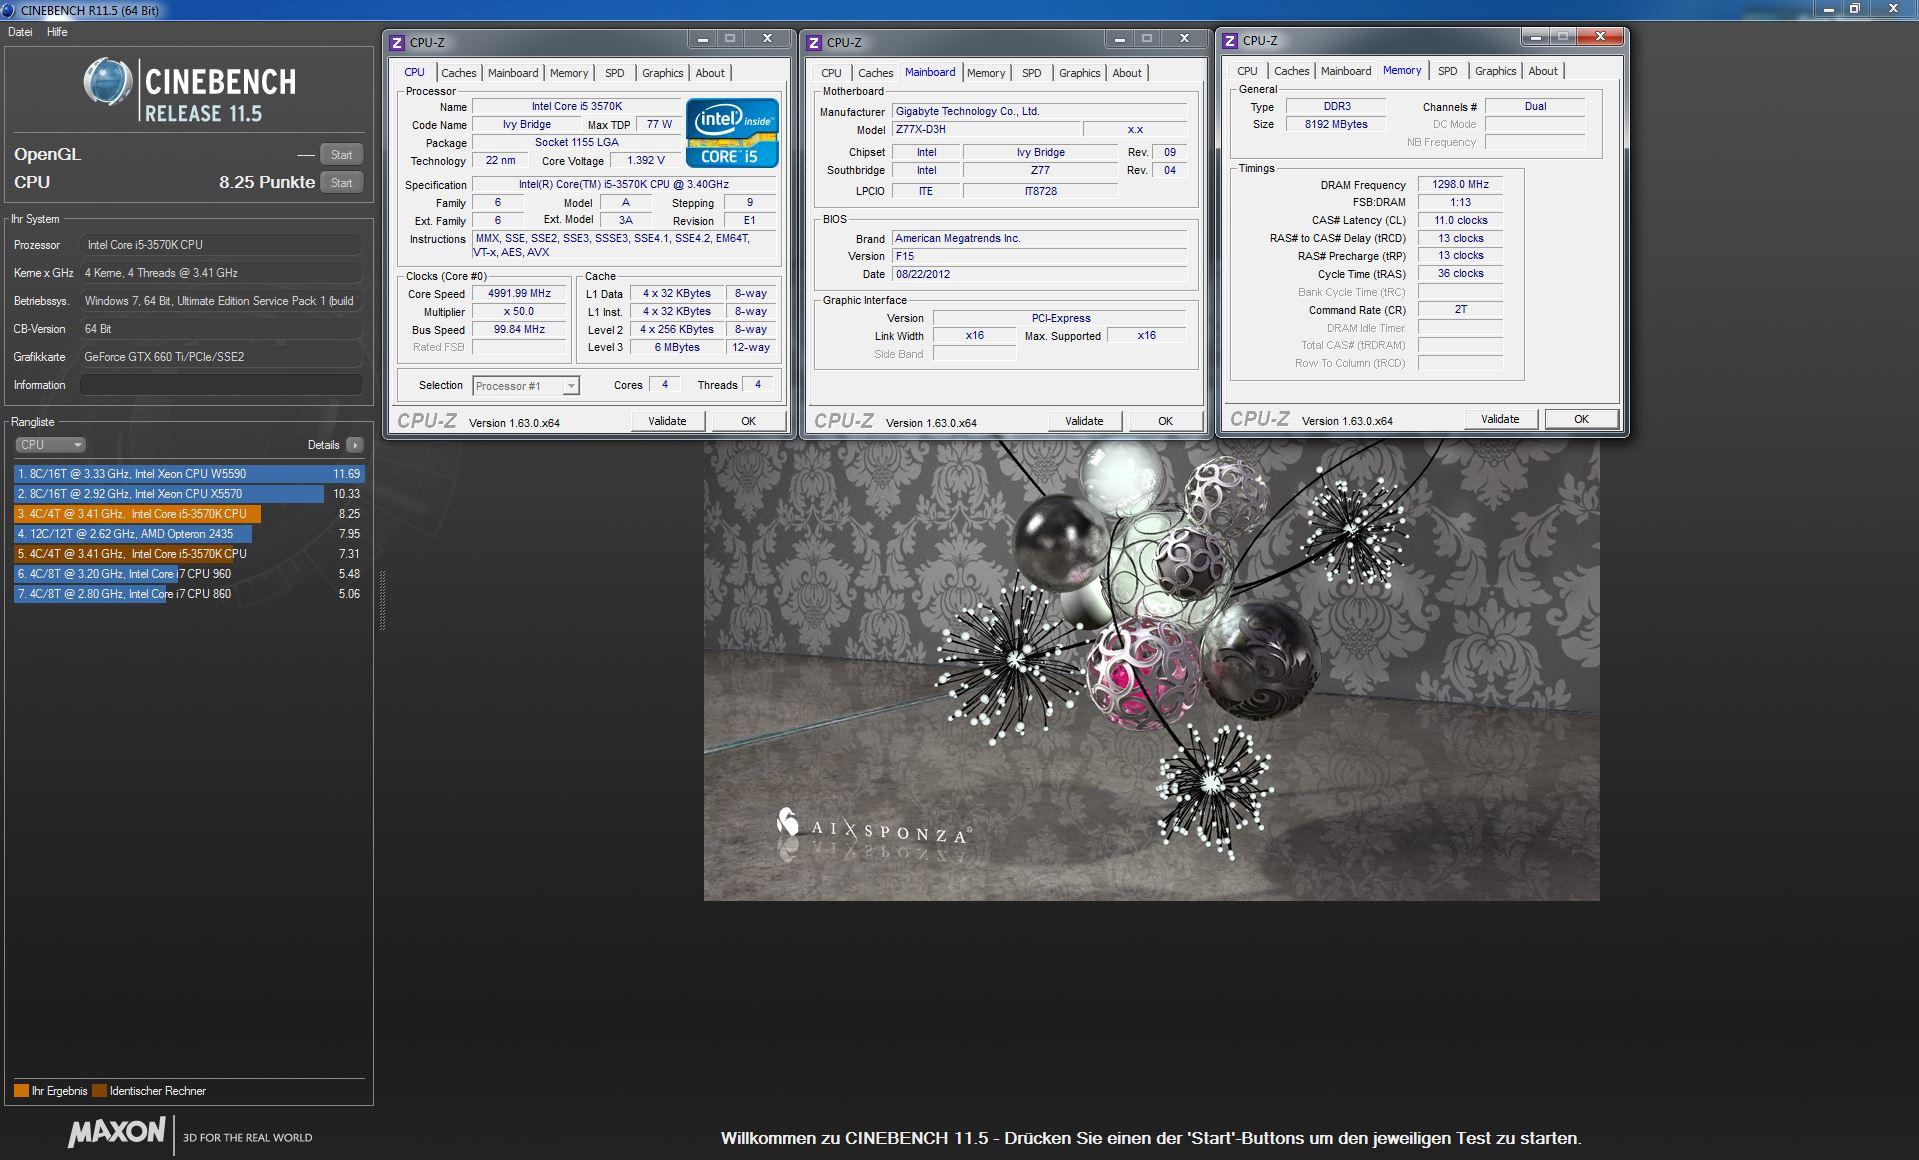Open SPD tab in Mainboard CPU-Z window
1919x1160 pixels.
(1032, 73)
